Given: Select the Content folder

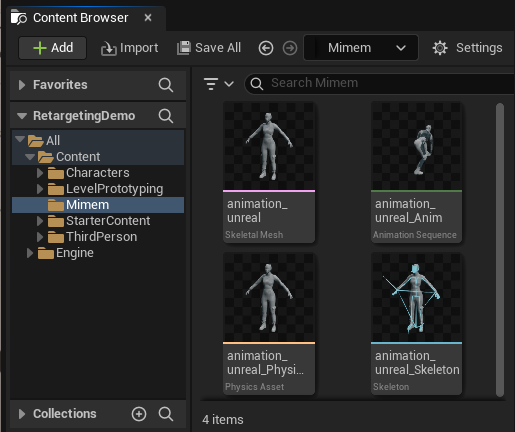Looking at the screenshot, I should click(98, 157).
